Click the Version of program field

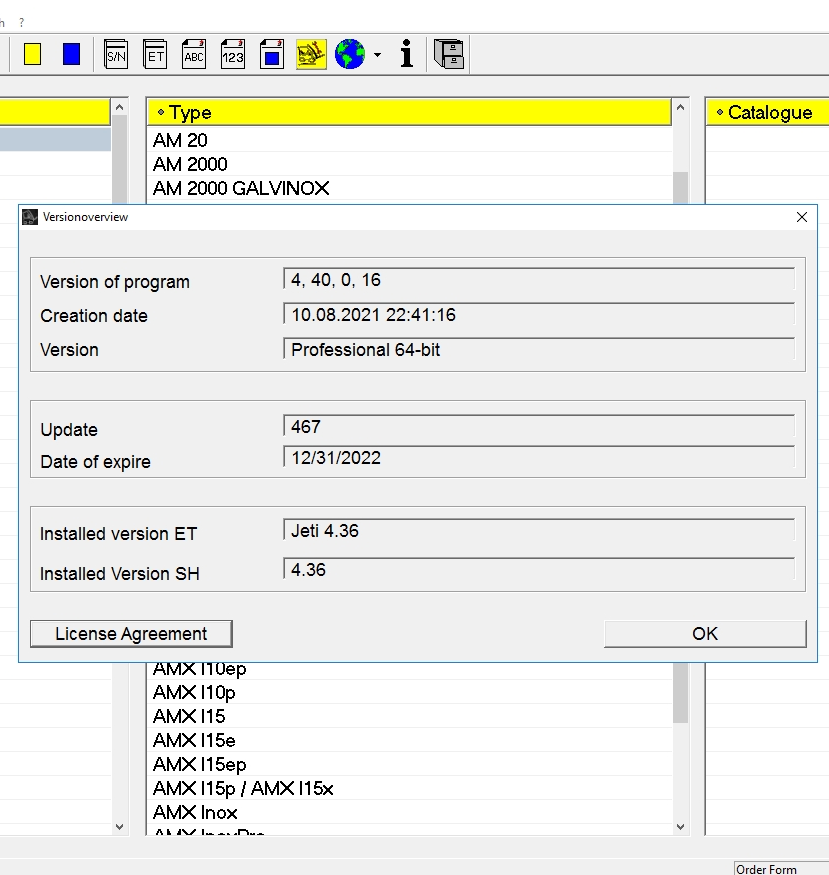point(539,280)
